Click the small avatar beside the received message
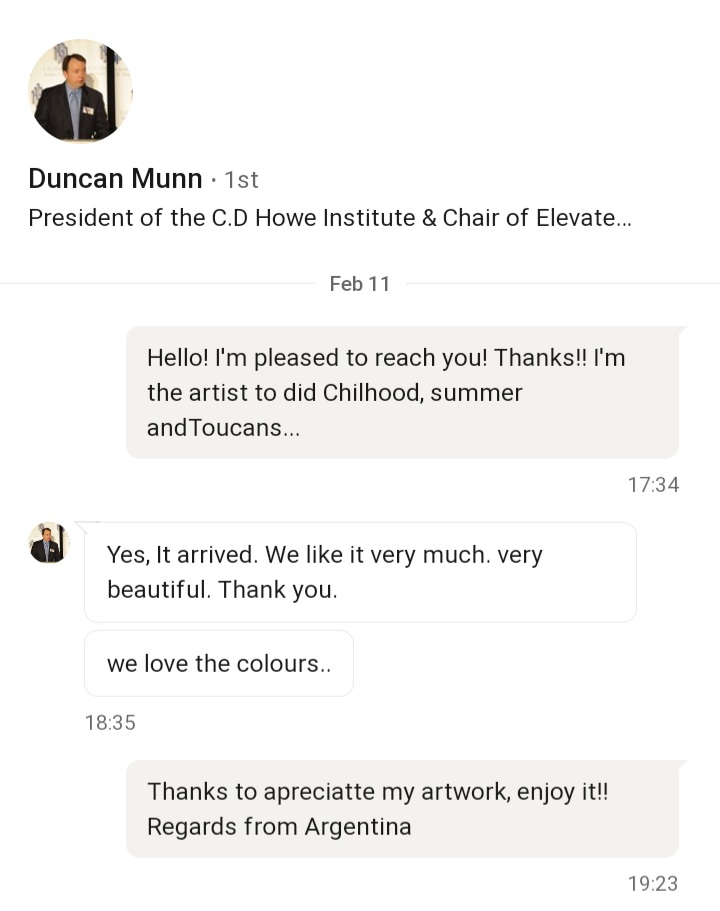This screenshot has height=911, width=720. pyautogui.click(x=47, y=543)
